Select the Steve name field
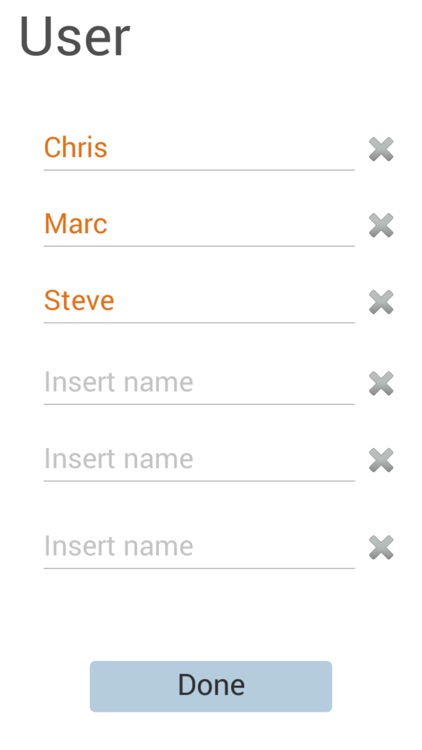The width and height of the screenshot is (422, 750). (199, 301)
